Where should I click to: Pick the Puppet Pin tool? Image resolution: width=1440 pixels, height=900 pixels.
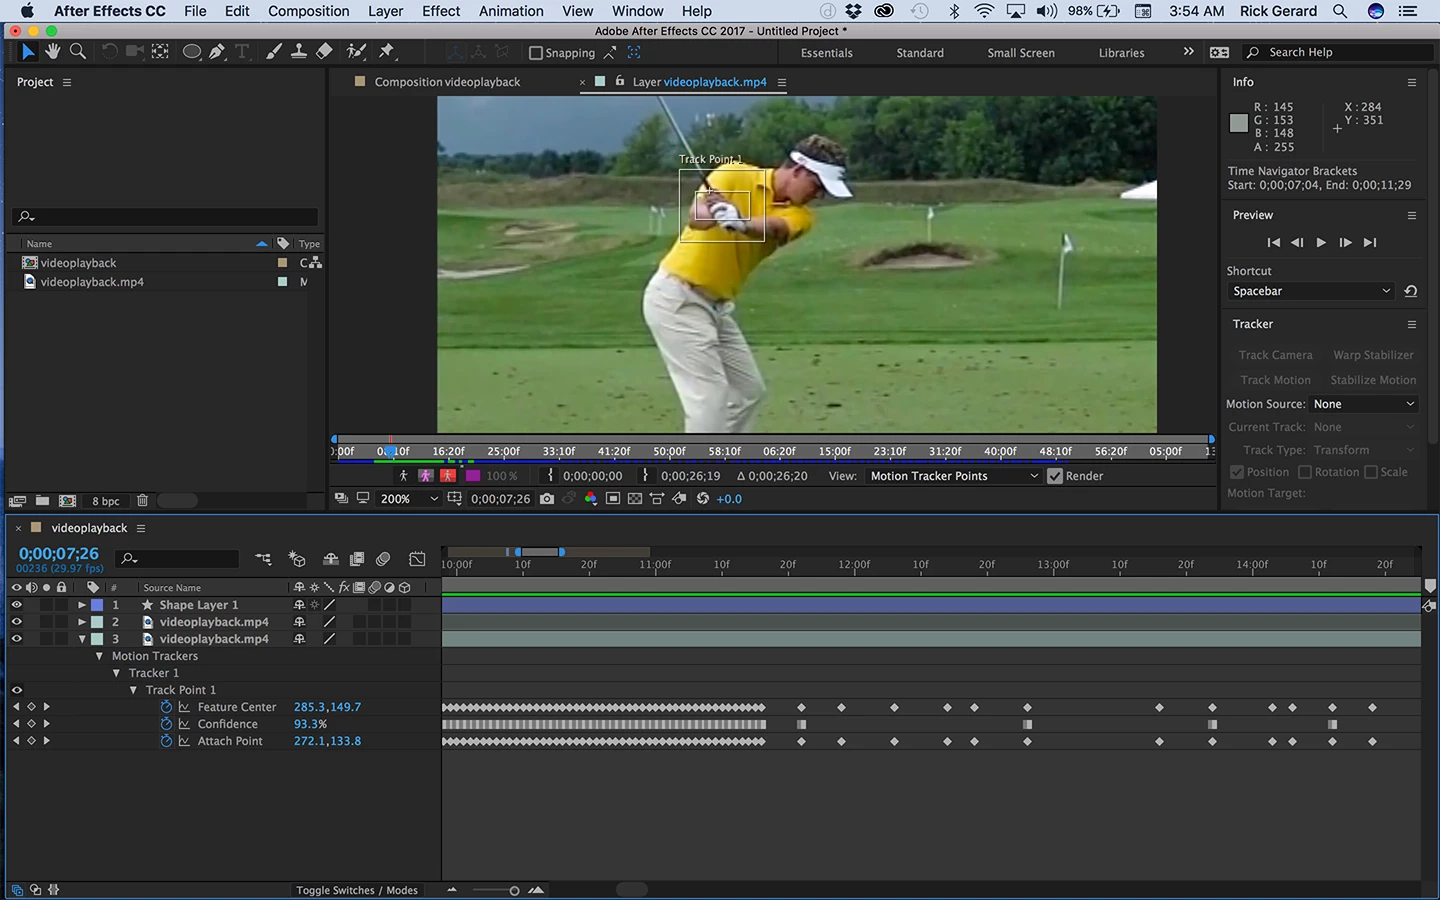pyautogui.click(x=387, y=52)
